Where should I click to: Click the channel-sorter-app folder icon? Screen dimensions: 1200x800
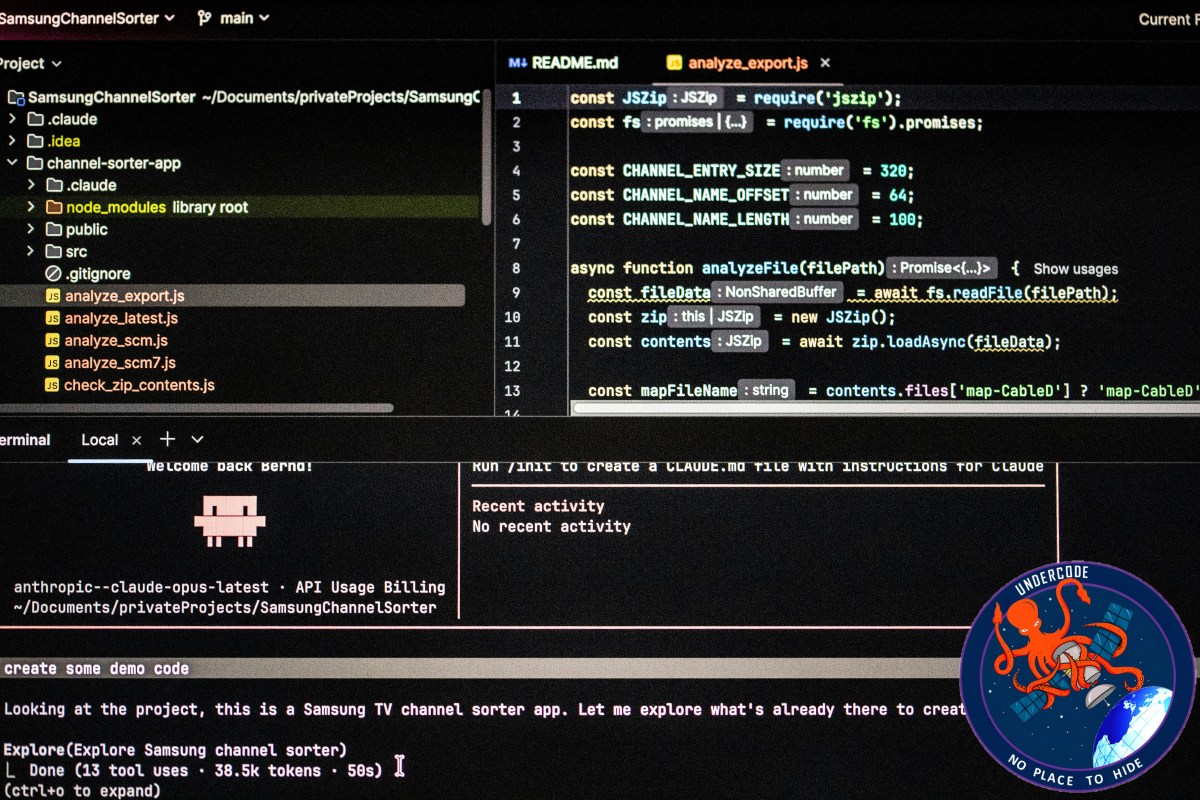(35, 163)
